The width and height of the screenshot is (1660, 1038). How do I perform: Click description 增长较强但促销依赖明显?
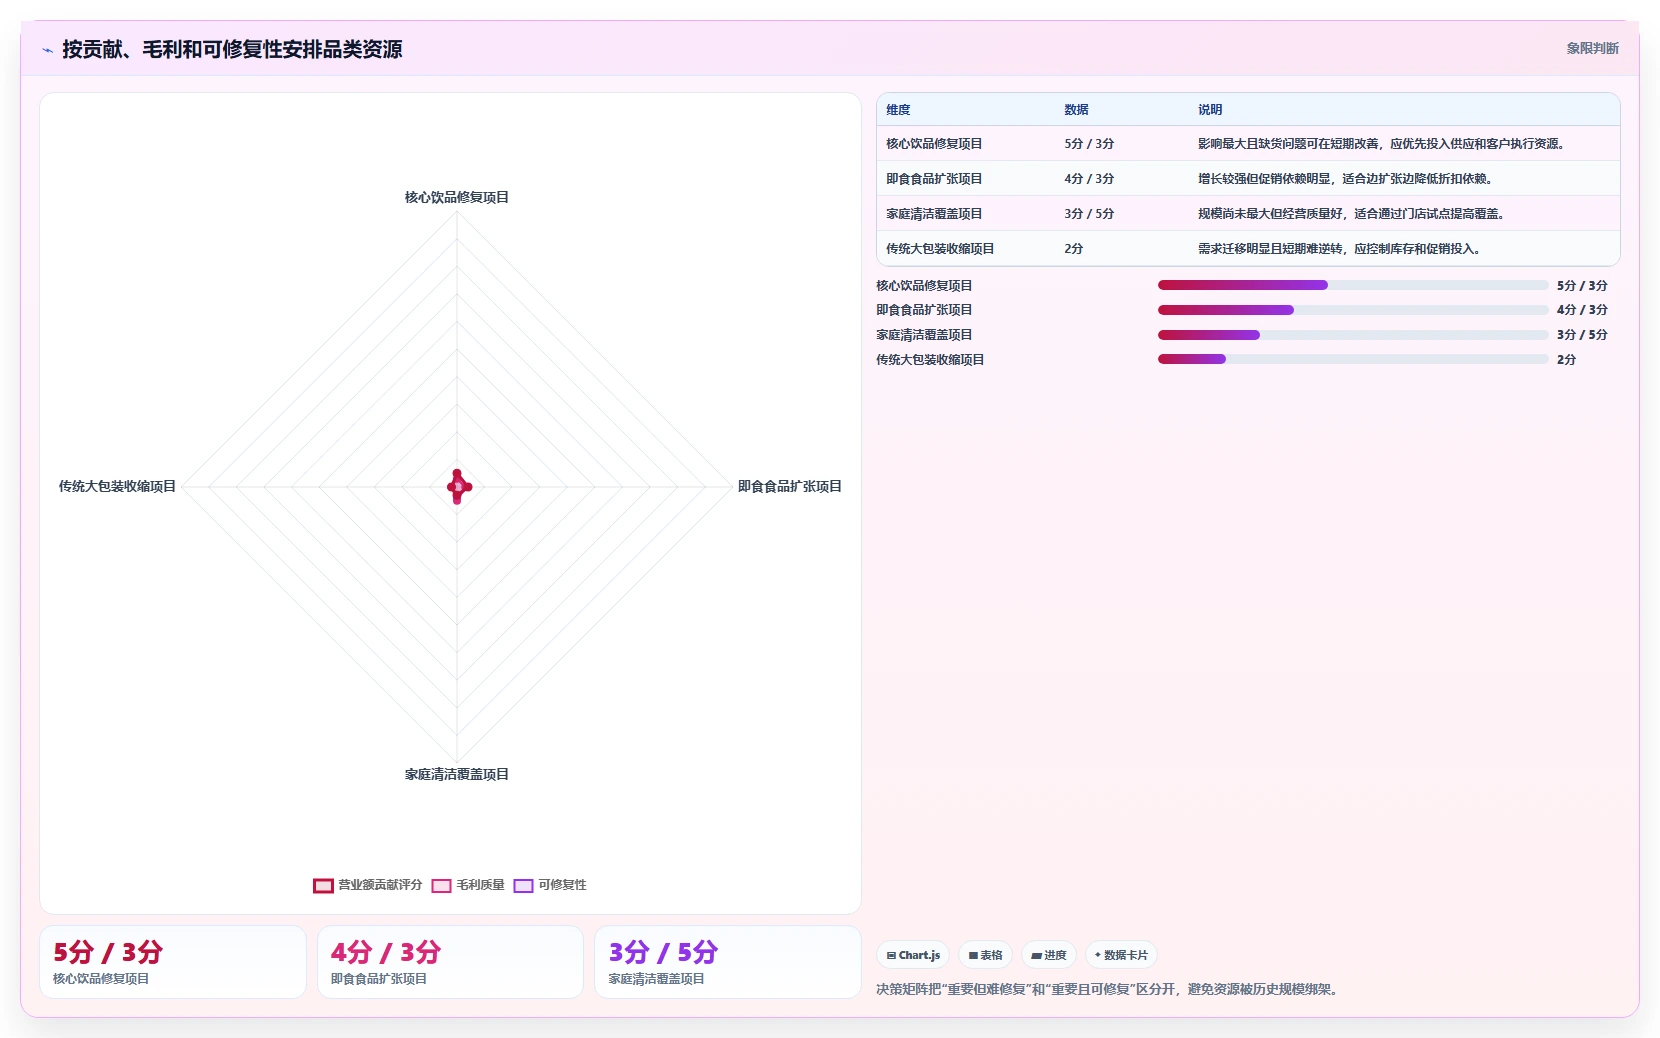click(1345, 179)
